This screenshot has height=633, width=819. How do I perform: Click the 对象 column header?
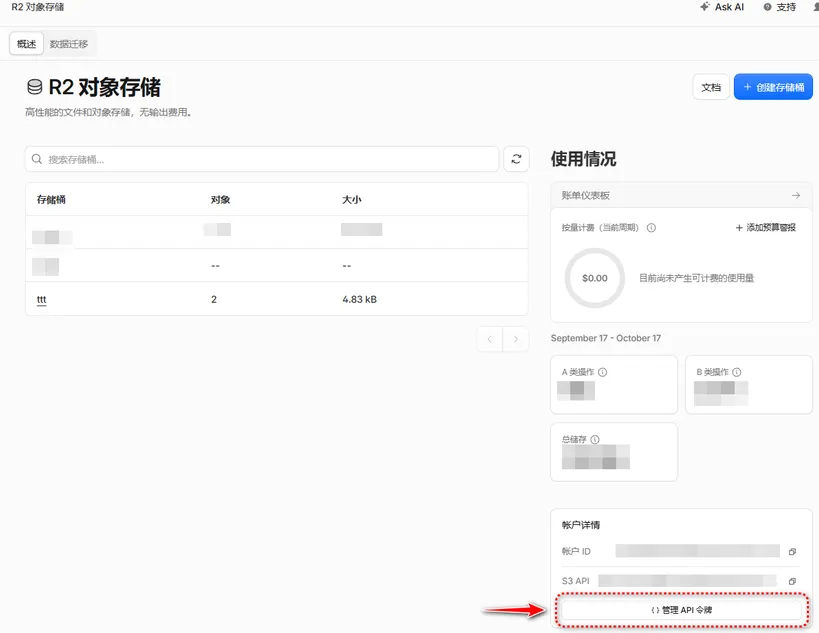coord(220,200)
